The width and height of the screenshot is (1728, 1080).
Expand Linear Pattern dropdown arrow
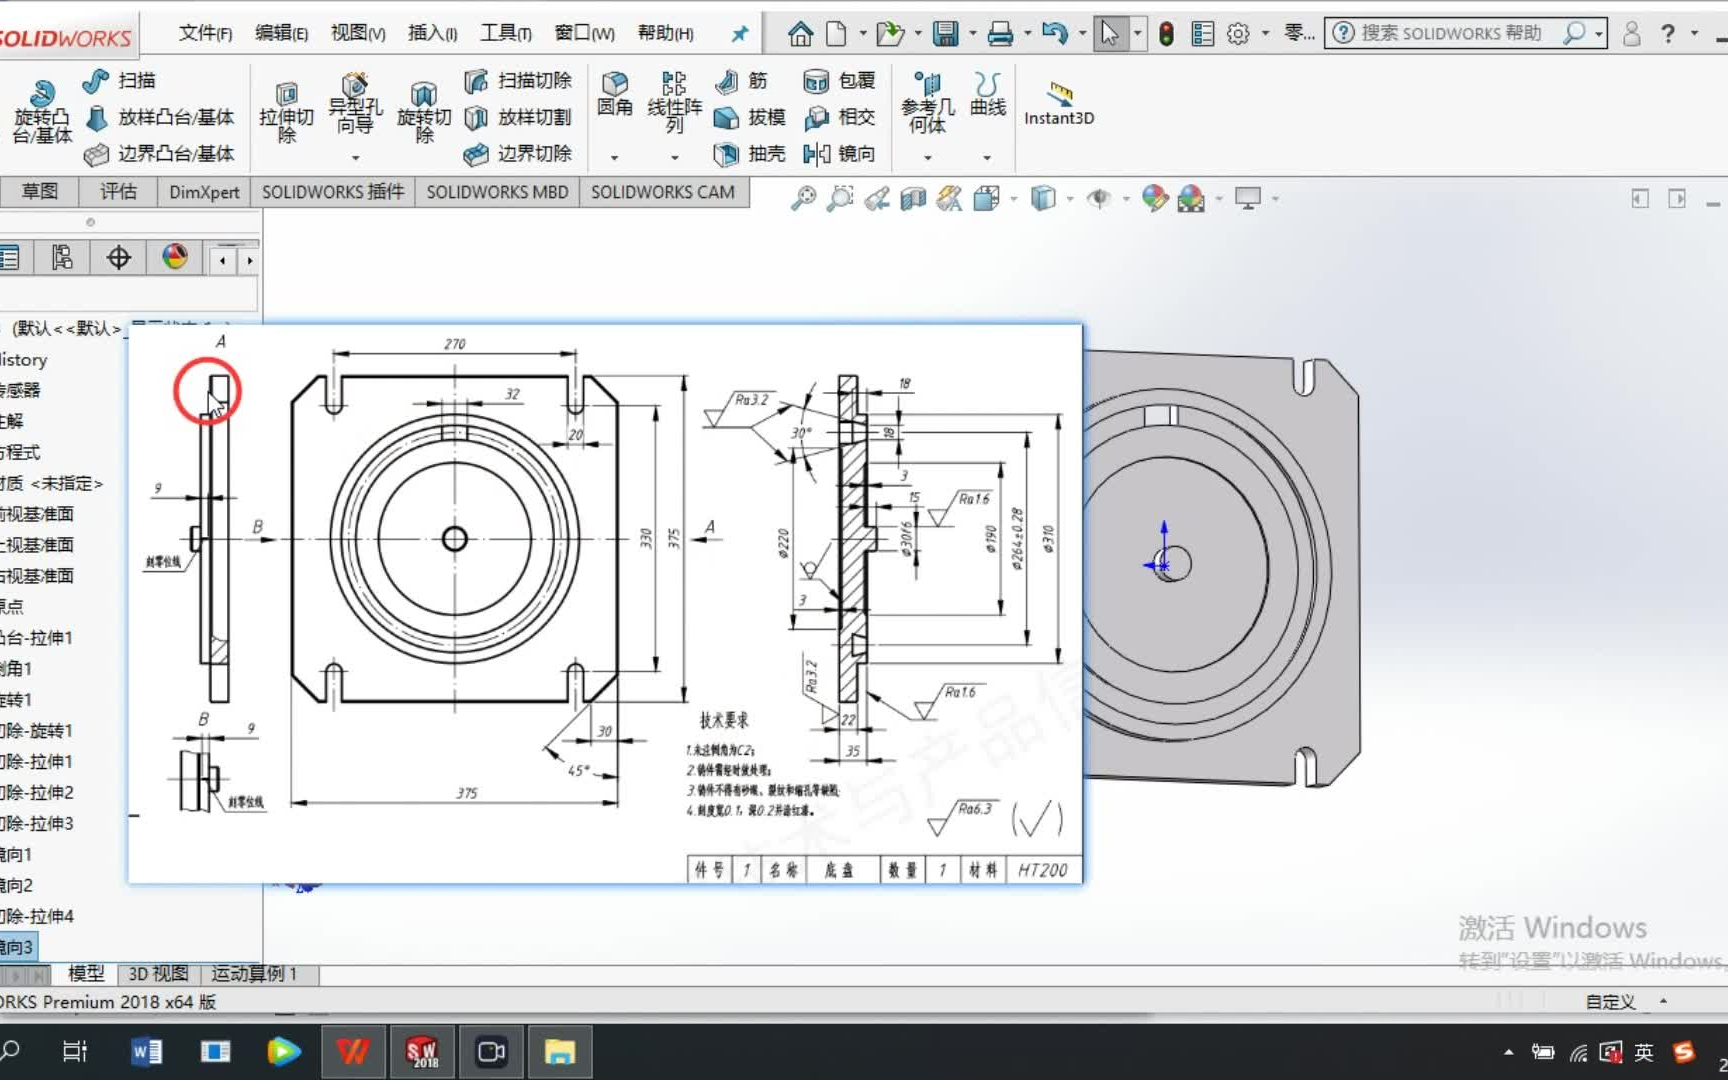[674, 158]
